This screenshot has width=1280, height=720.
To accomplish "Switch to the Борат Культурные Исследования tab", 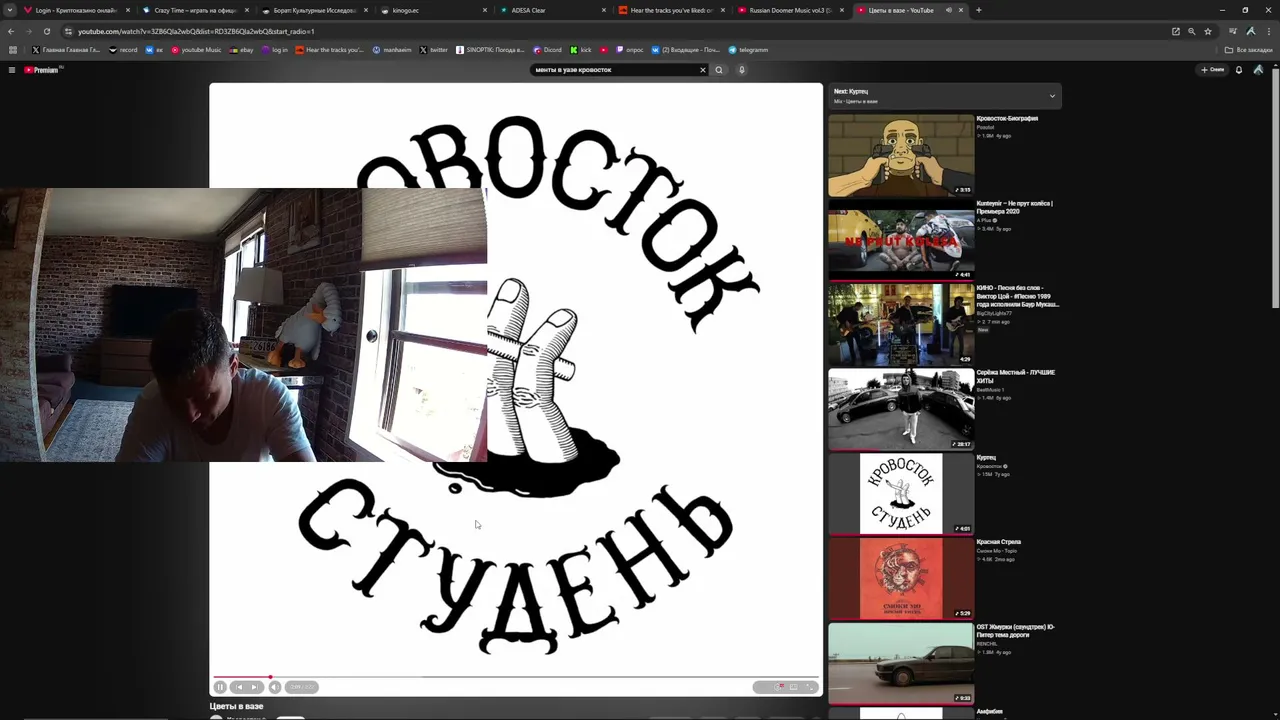I will pos(314,10).
